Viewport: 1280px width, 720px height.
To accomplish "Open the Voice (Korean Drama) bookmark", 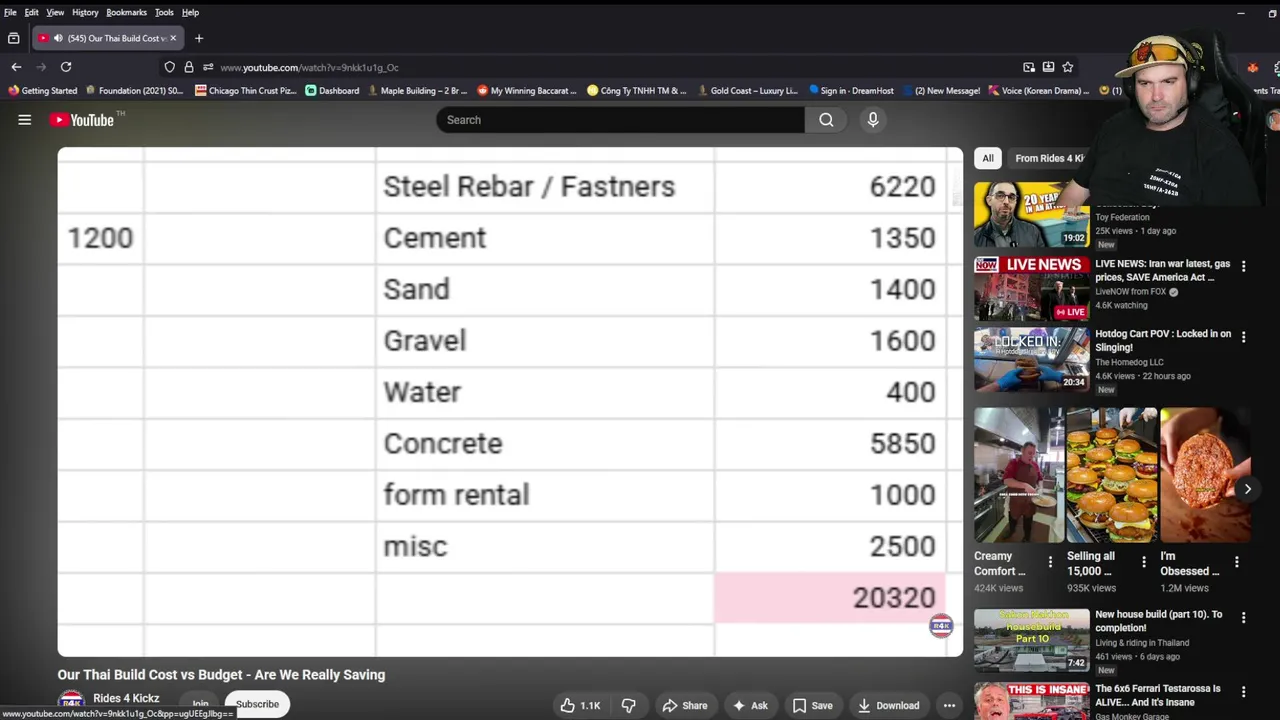I will 1038,91.
